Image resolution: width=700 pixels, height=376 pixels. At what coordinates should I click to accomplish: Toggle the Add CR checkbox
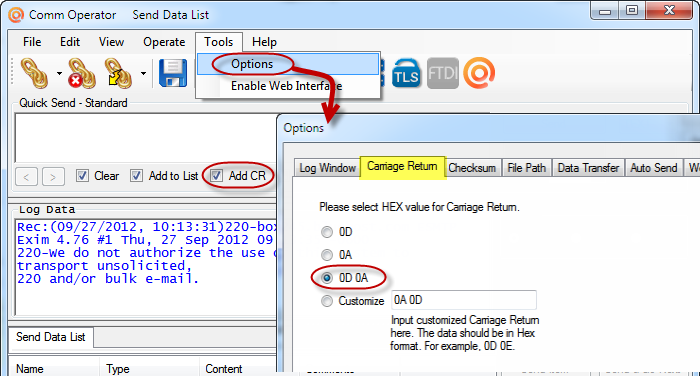[x=217, y=176]
